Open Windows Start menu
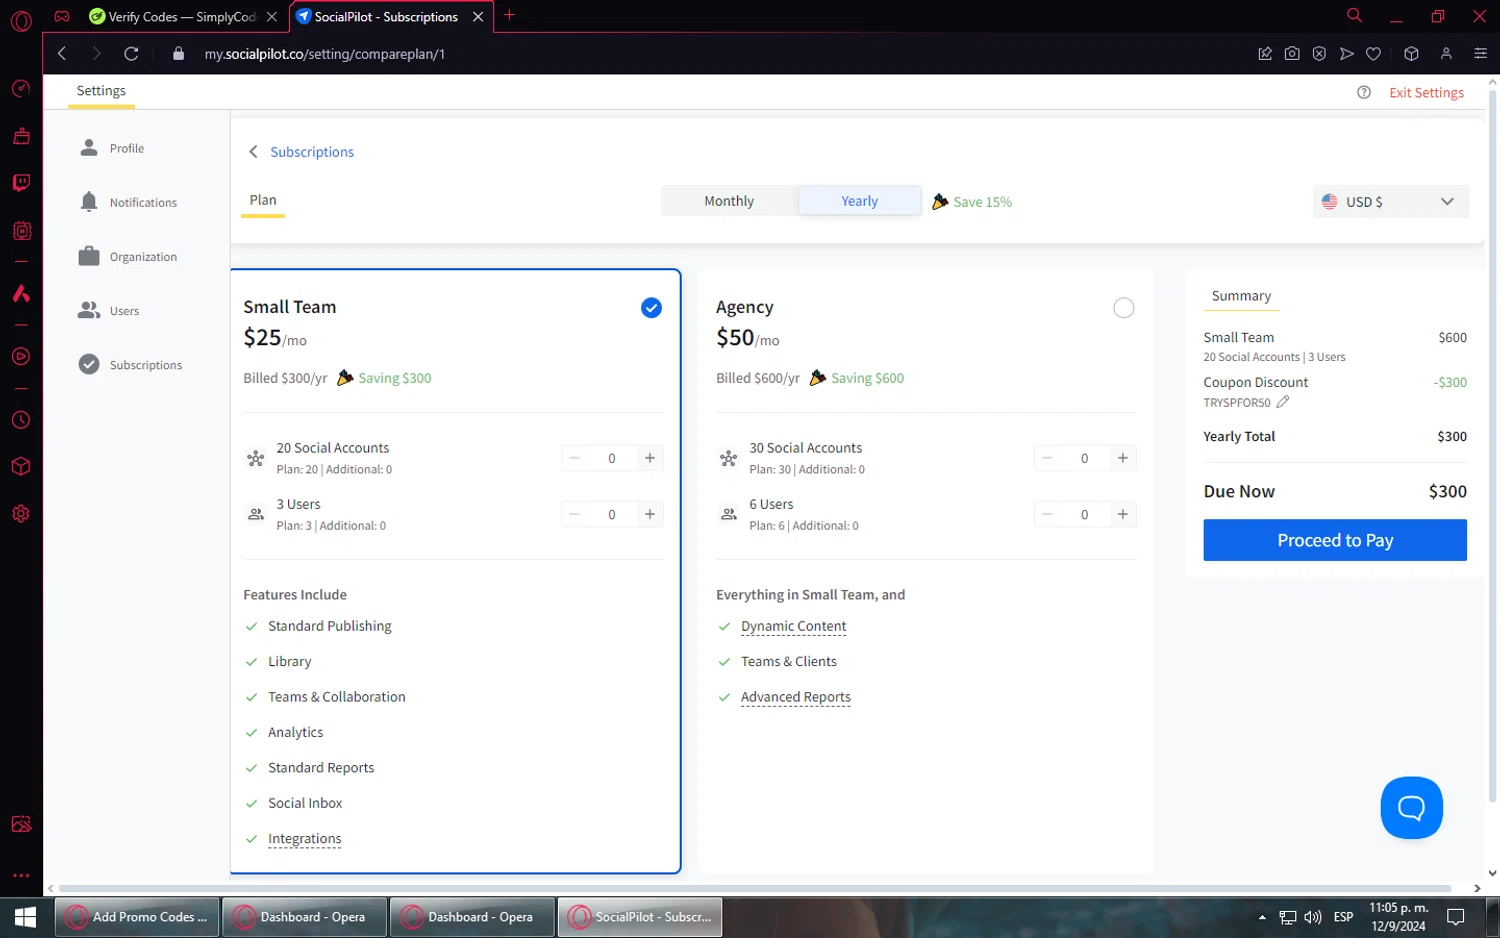 (25, 917)
